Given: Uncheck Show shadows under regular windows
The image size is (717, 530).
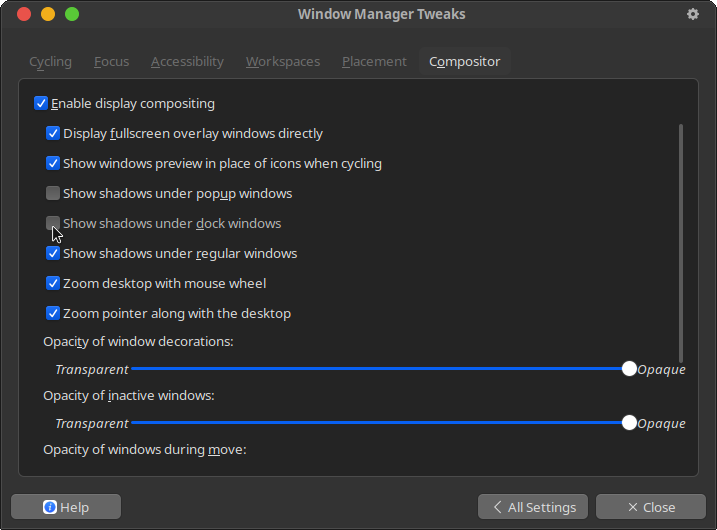Looking at the screenshot, I should click(53, 253).
